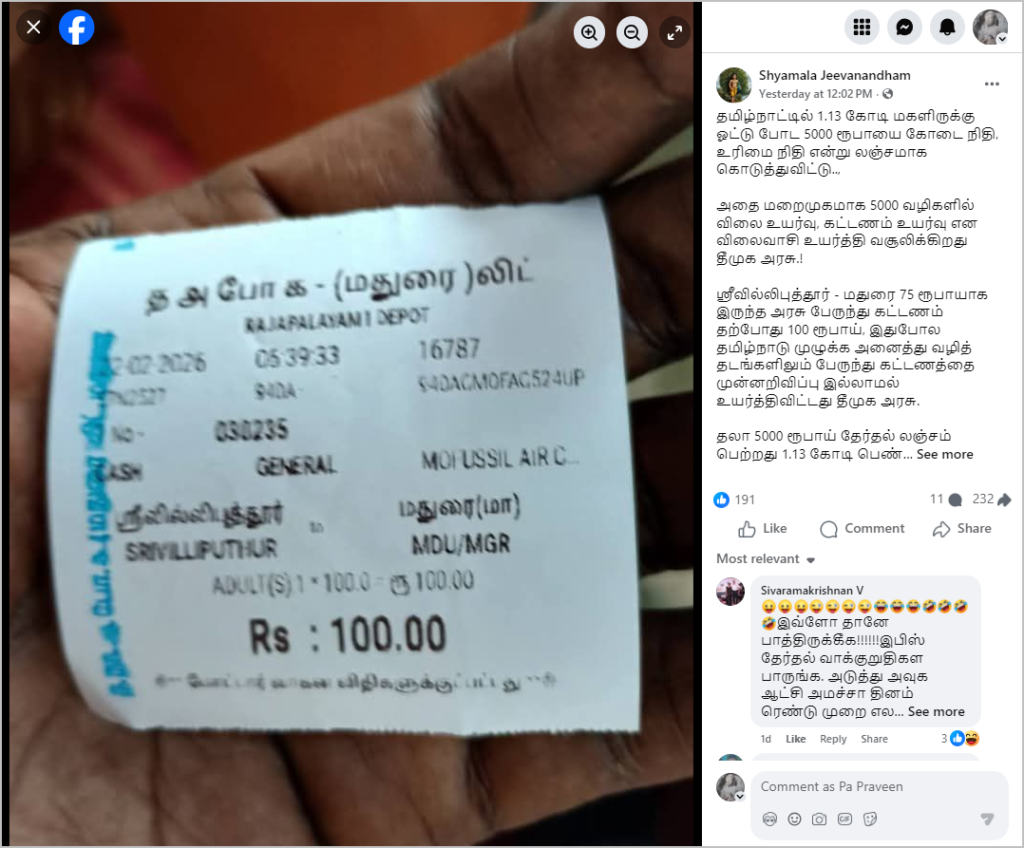
Task: Expand post text with See more
Action: click(x=944, y=454)
